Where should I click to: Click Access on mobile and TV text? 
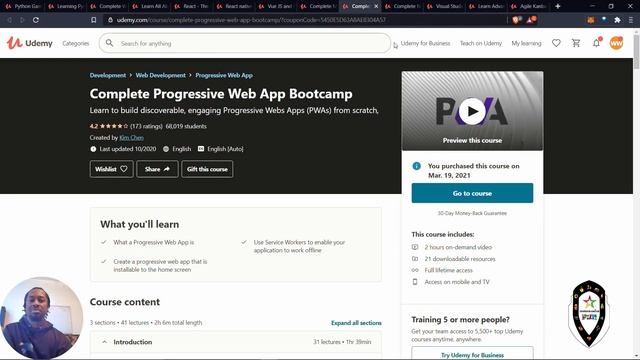(457, 282)
